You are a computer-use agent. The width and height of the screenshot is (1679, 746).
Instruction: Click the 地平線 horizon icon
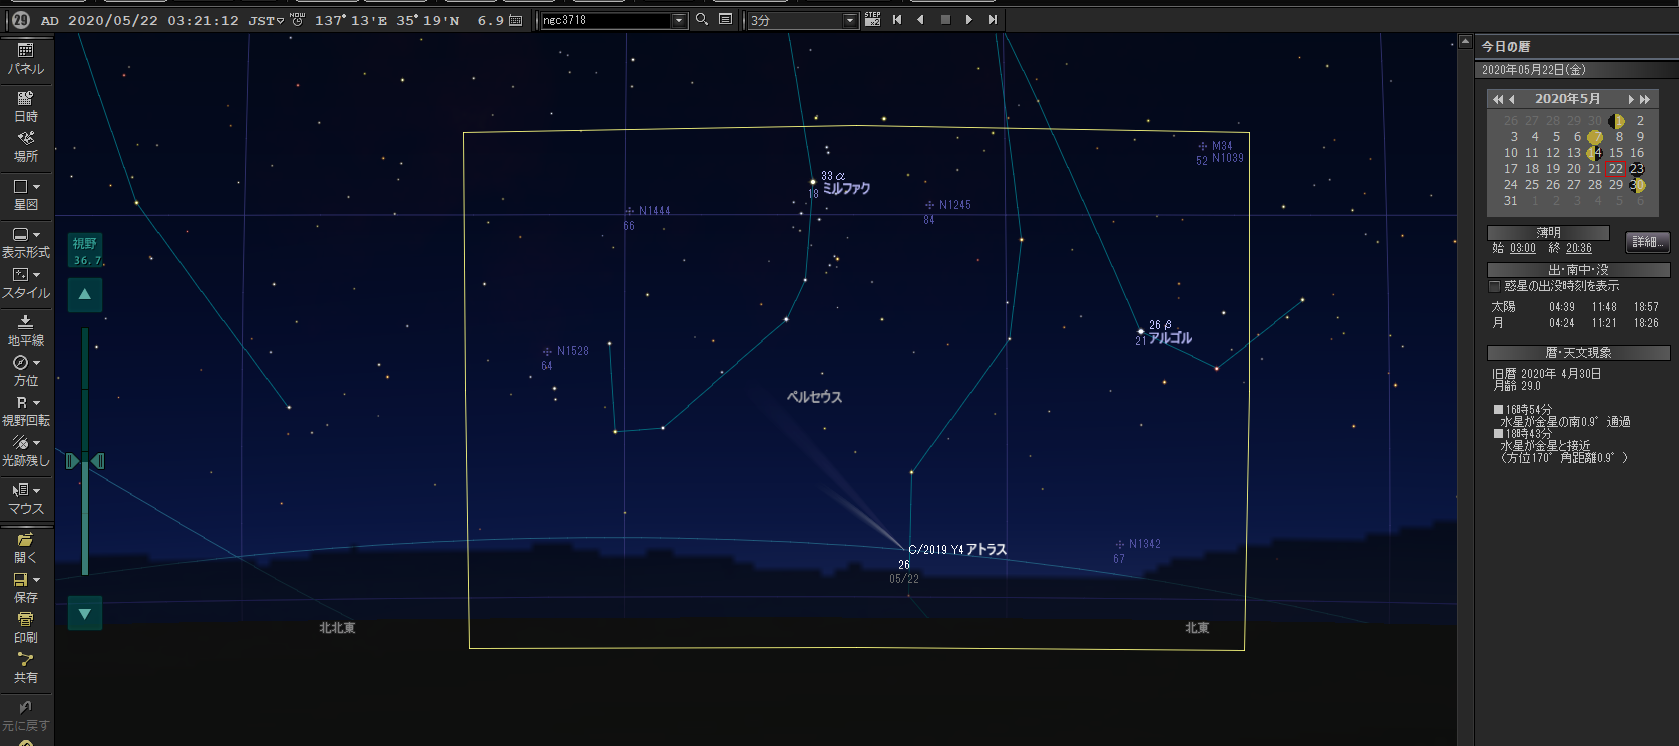pos(25,331)
